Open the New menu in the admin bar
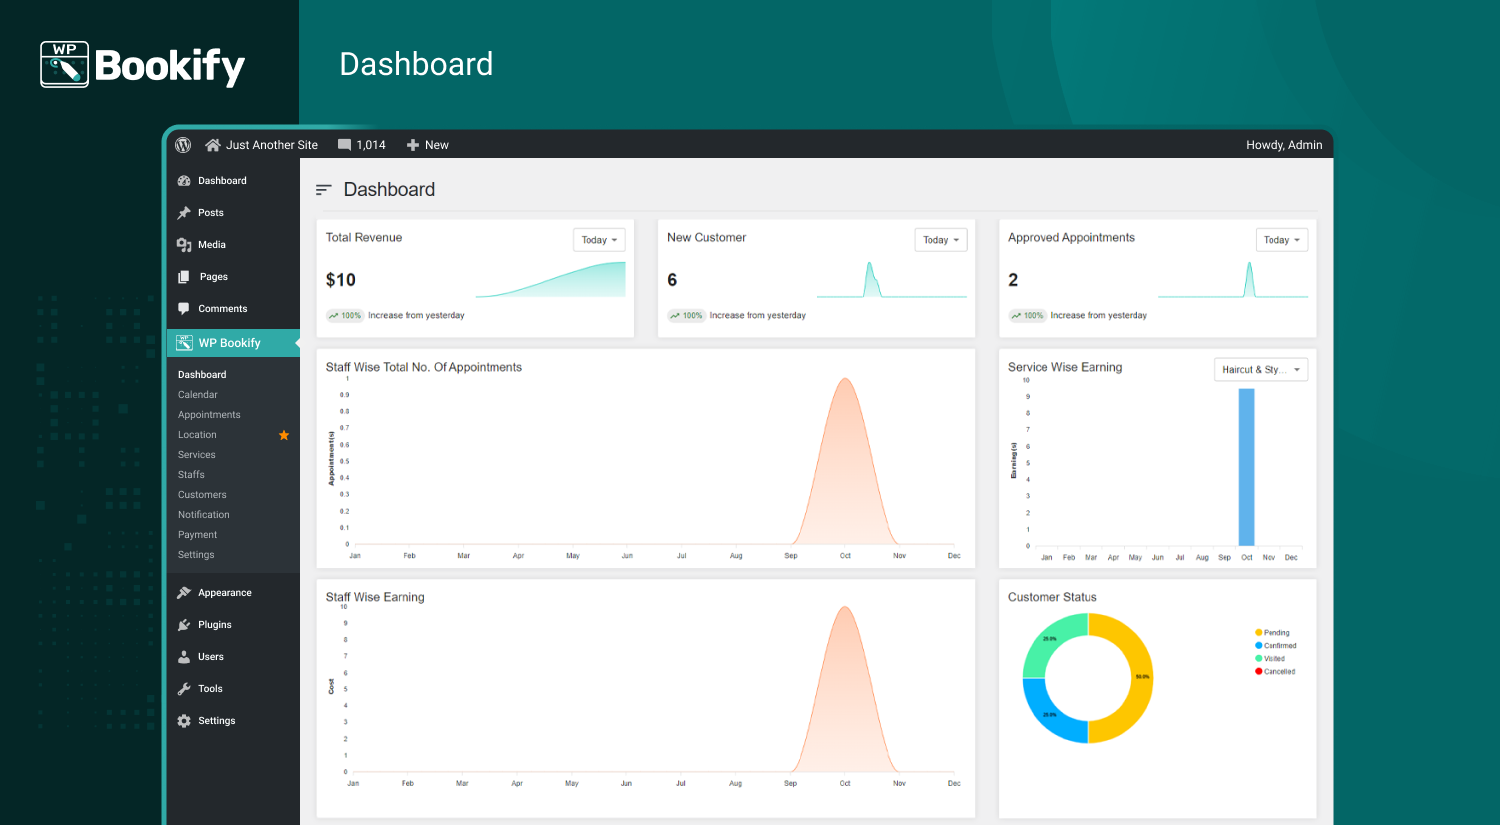The height and width of the screenshot is (825, 1500). [428, 144]
